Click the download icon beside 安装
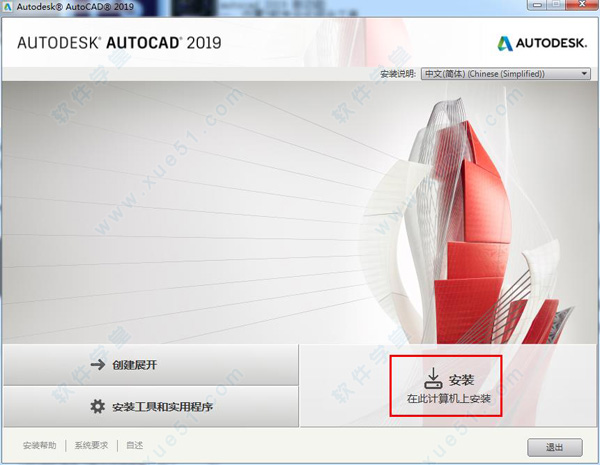The height and width of the screenshot is (465, 600). pyautogui.click(x=433, y=378)
